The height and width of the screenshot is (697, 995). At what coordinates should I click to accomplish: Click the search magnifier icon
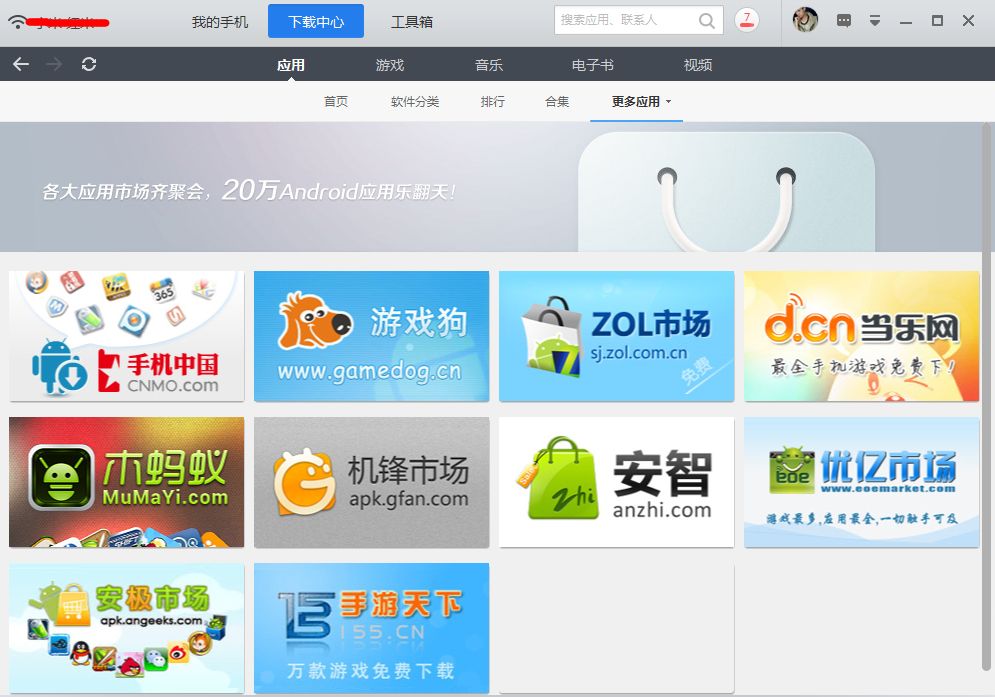tap(706, 21)
